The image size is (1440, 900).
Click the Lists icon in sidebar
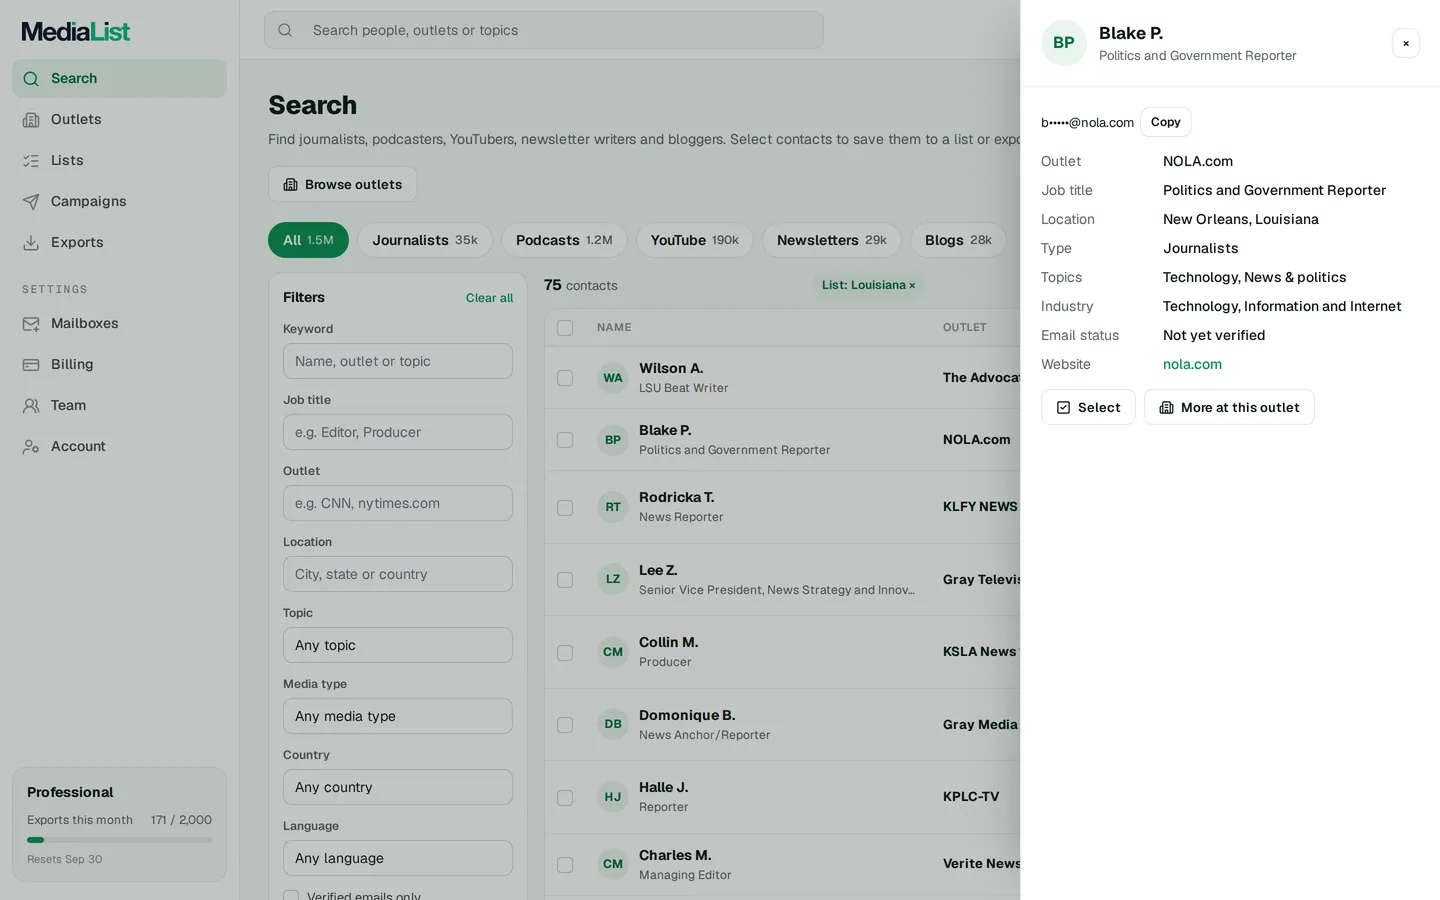31,161
